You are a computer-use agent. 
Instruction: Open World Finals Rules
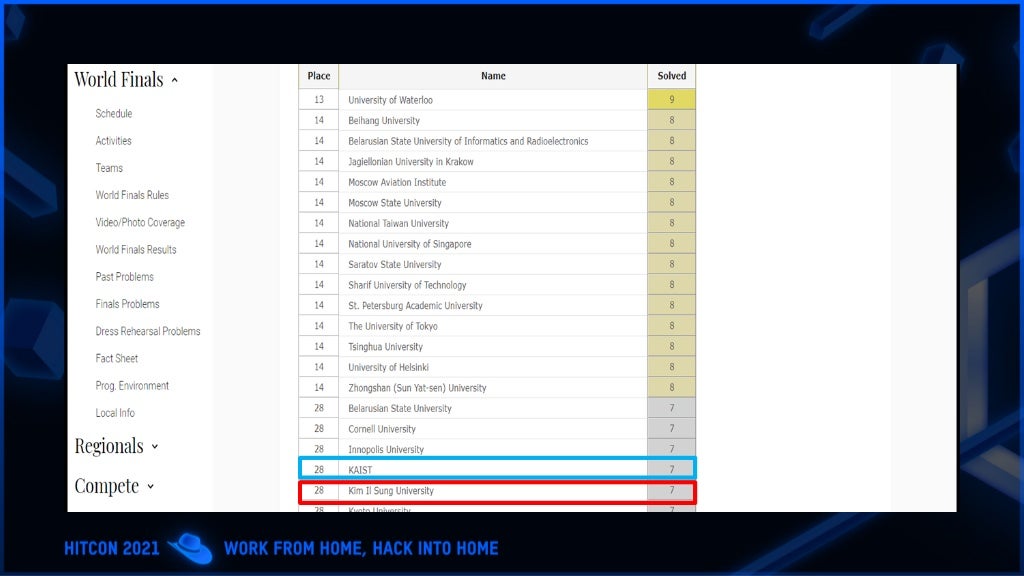132,195
